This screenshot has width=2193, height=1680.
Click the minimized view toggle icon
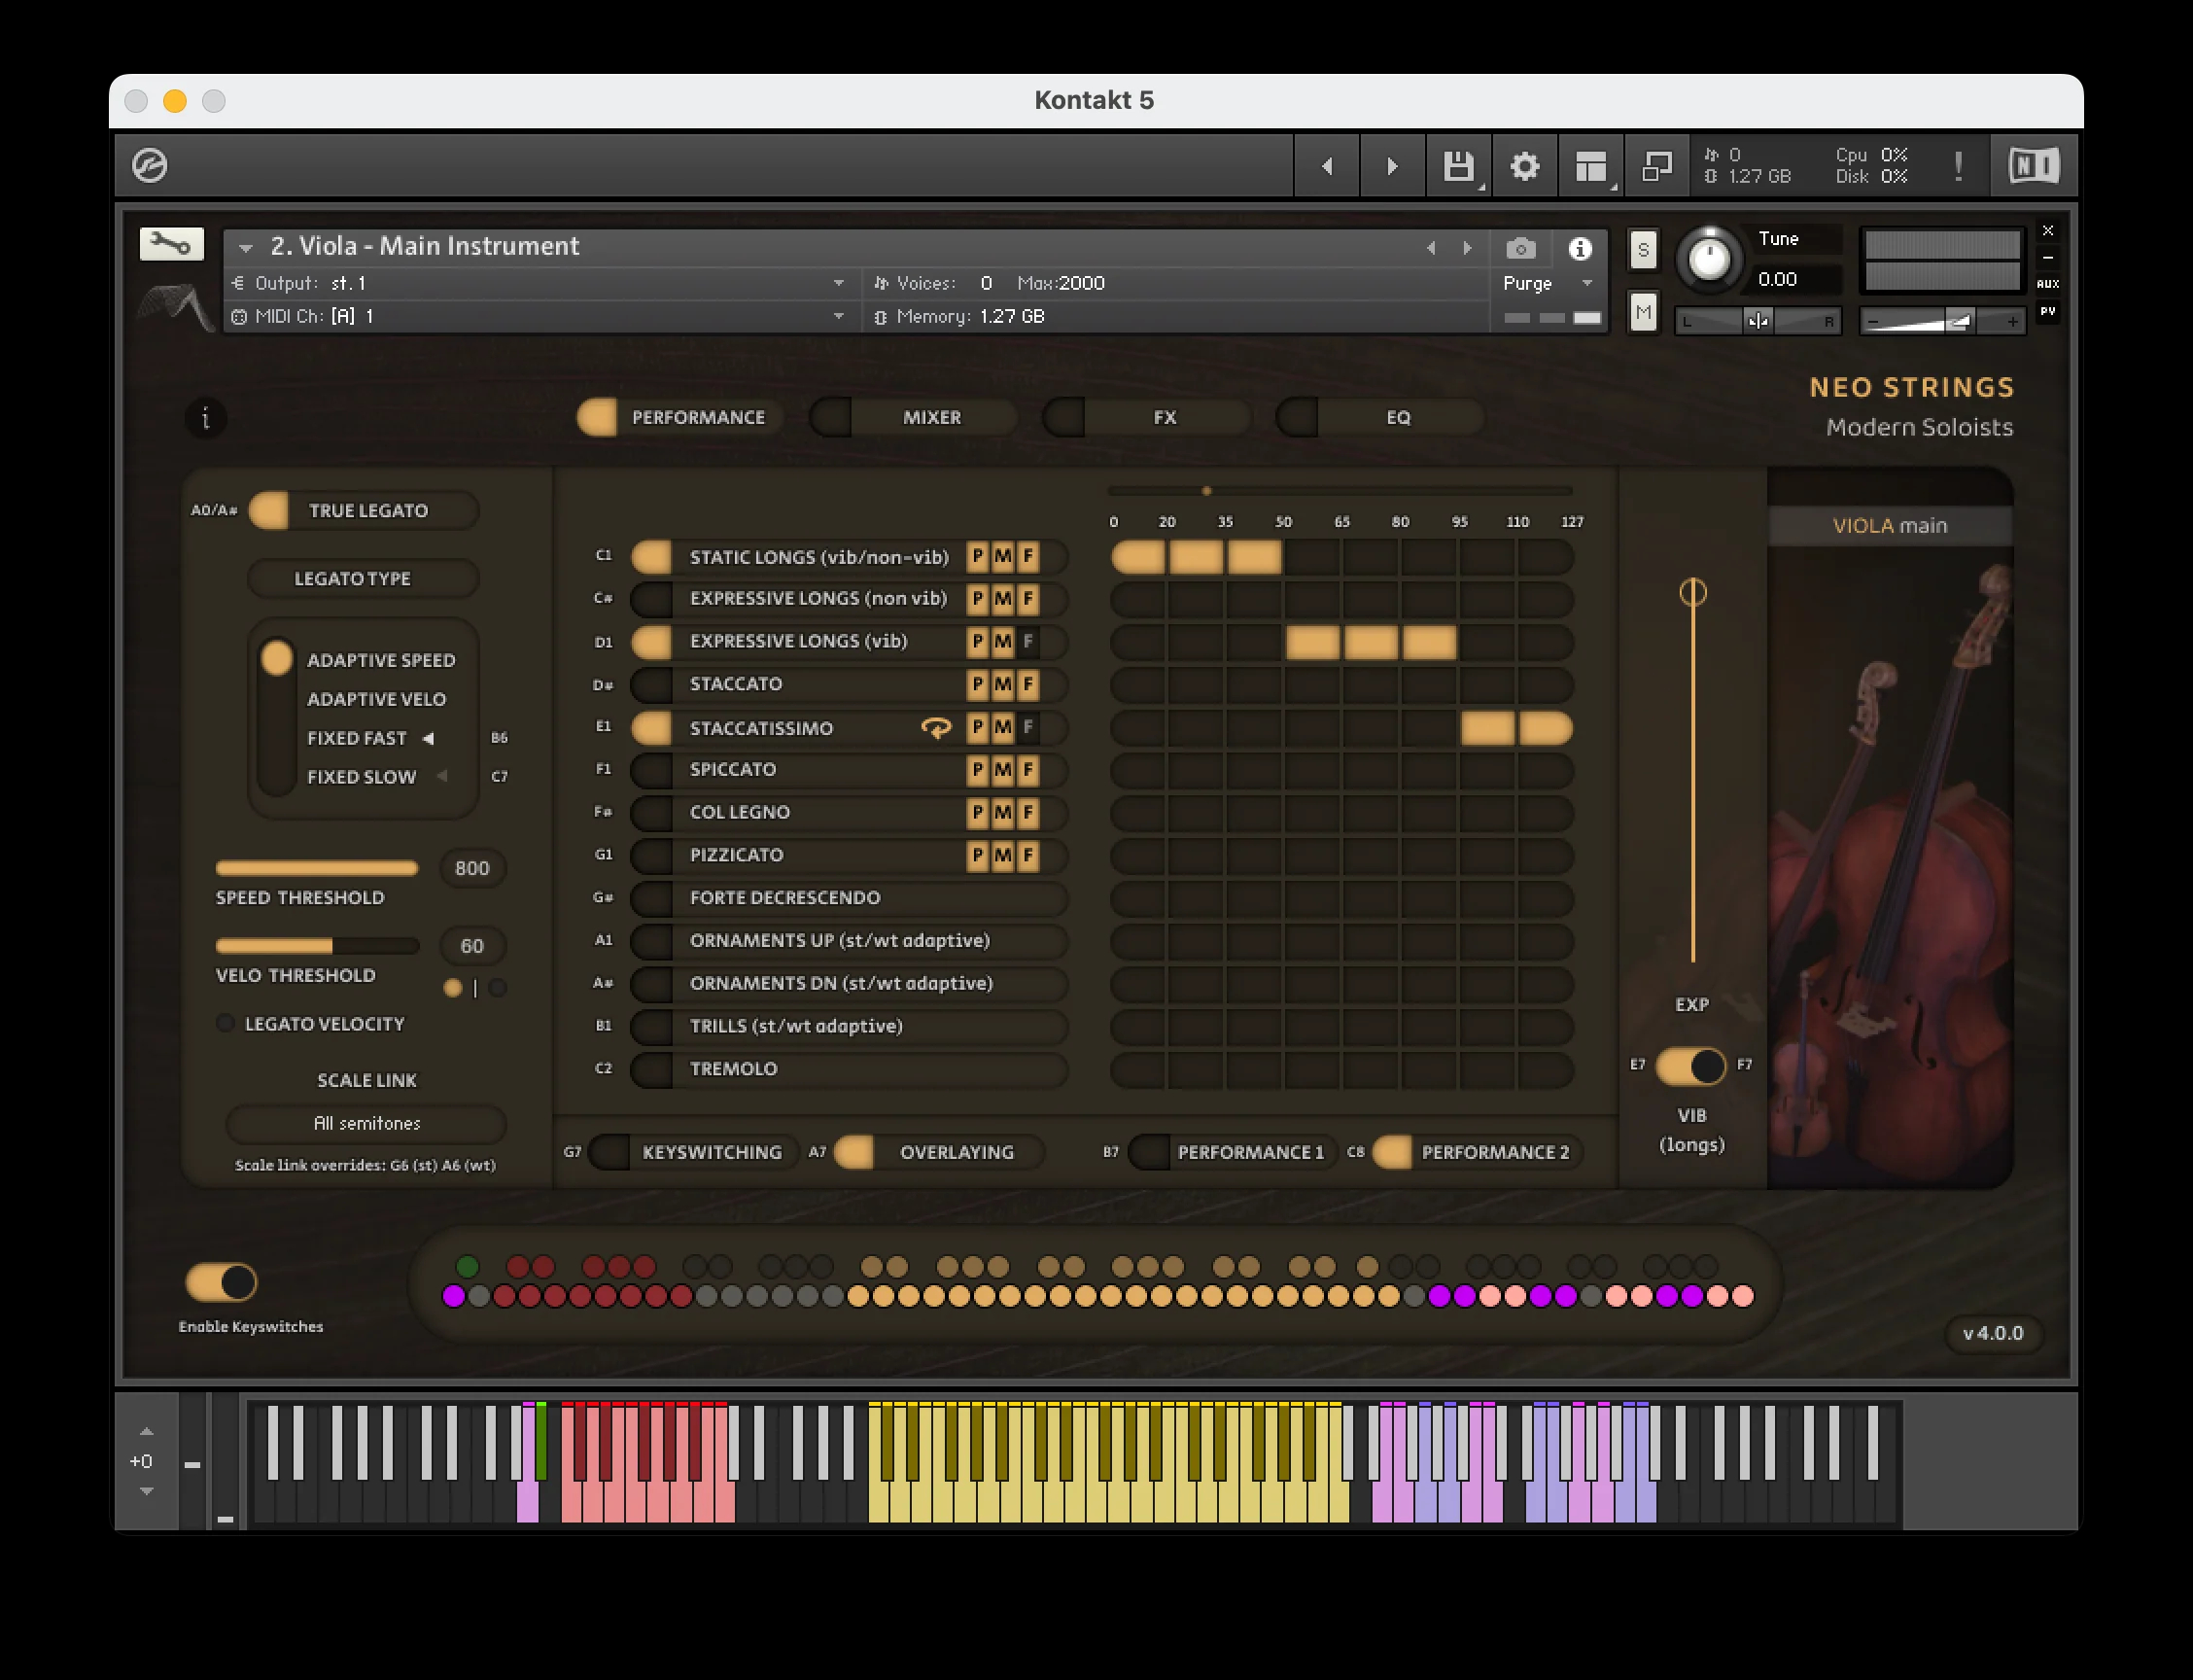click(1657, 166)
